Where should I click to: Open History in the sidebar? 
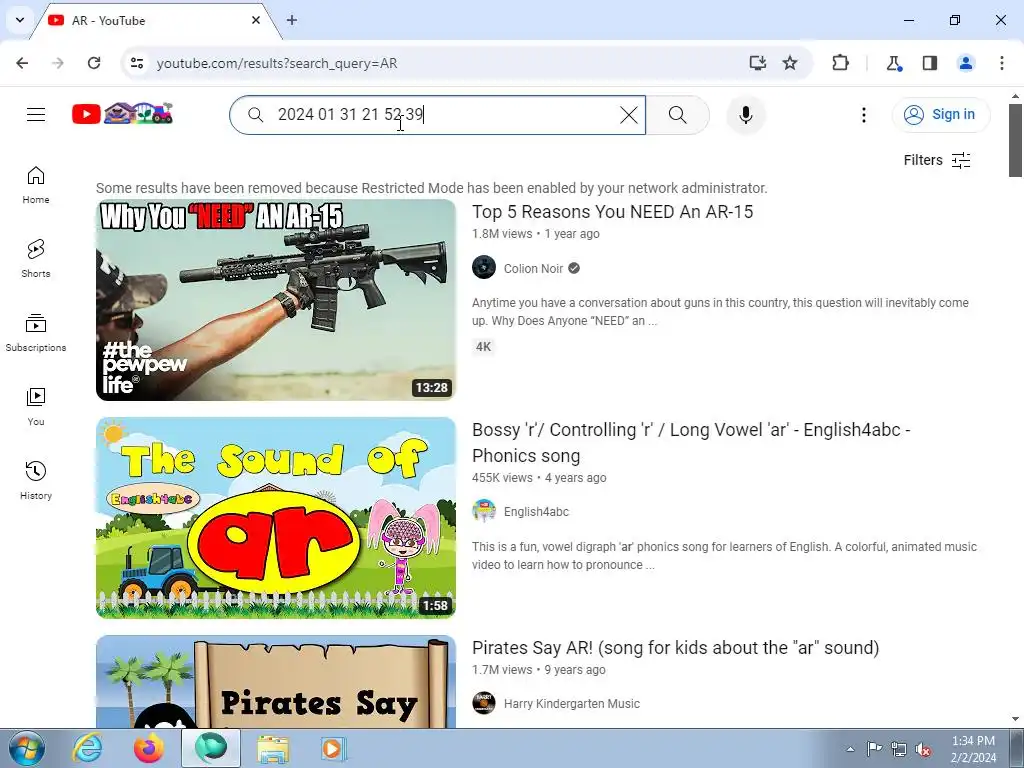click(36, 480)
